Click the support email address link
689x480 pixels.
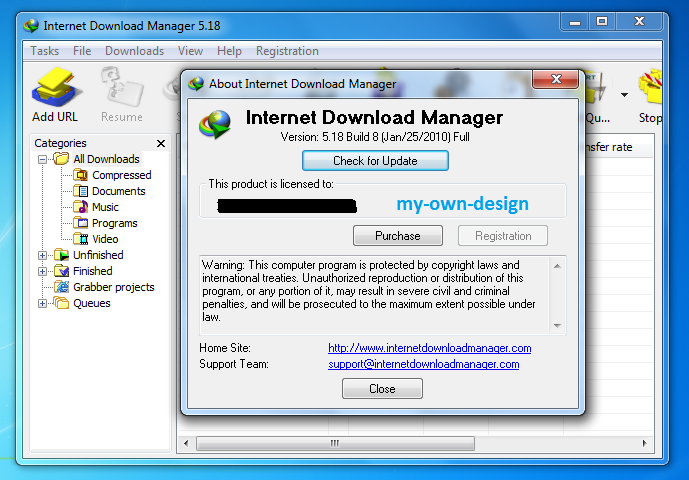(424, 364)
